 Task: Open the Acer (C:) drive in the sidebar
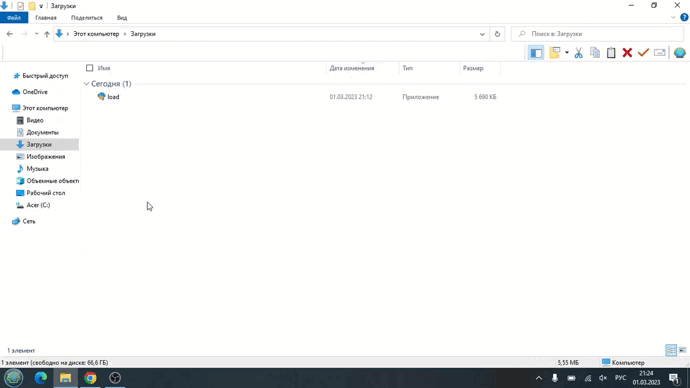pos(38,205)
